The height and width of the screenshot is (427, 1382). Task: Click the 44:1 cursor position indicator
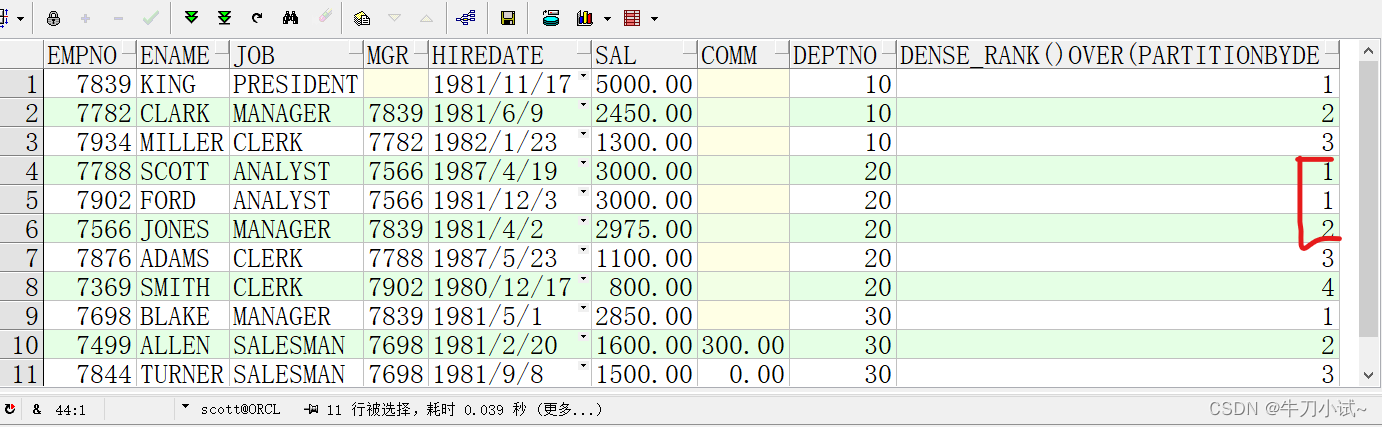point(70,409)
